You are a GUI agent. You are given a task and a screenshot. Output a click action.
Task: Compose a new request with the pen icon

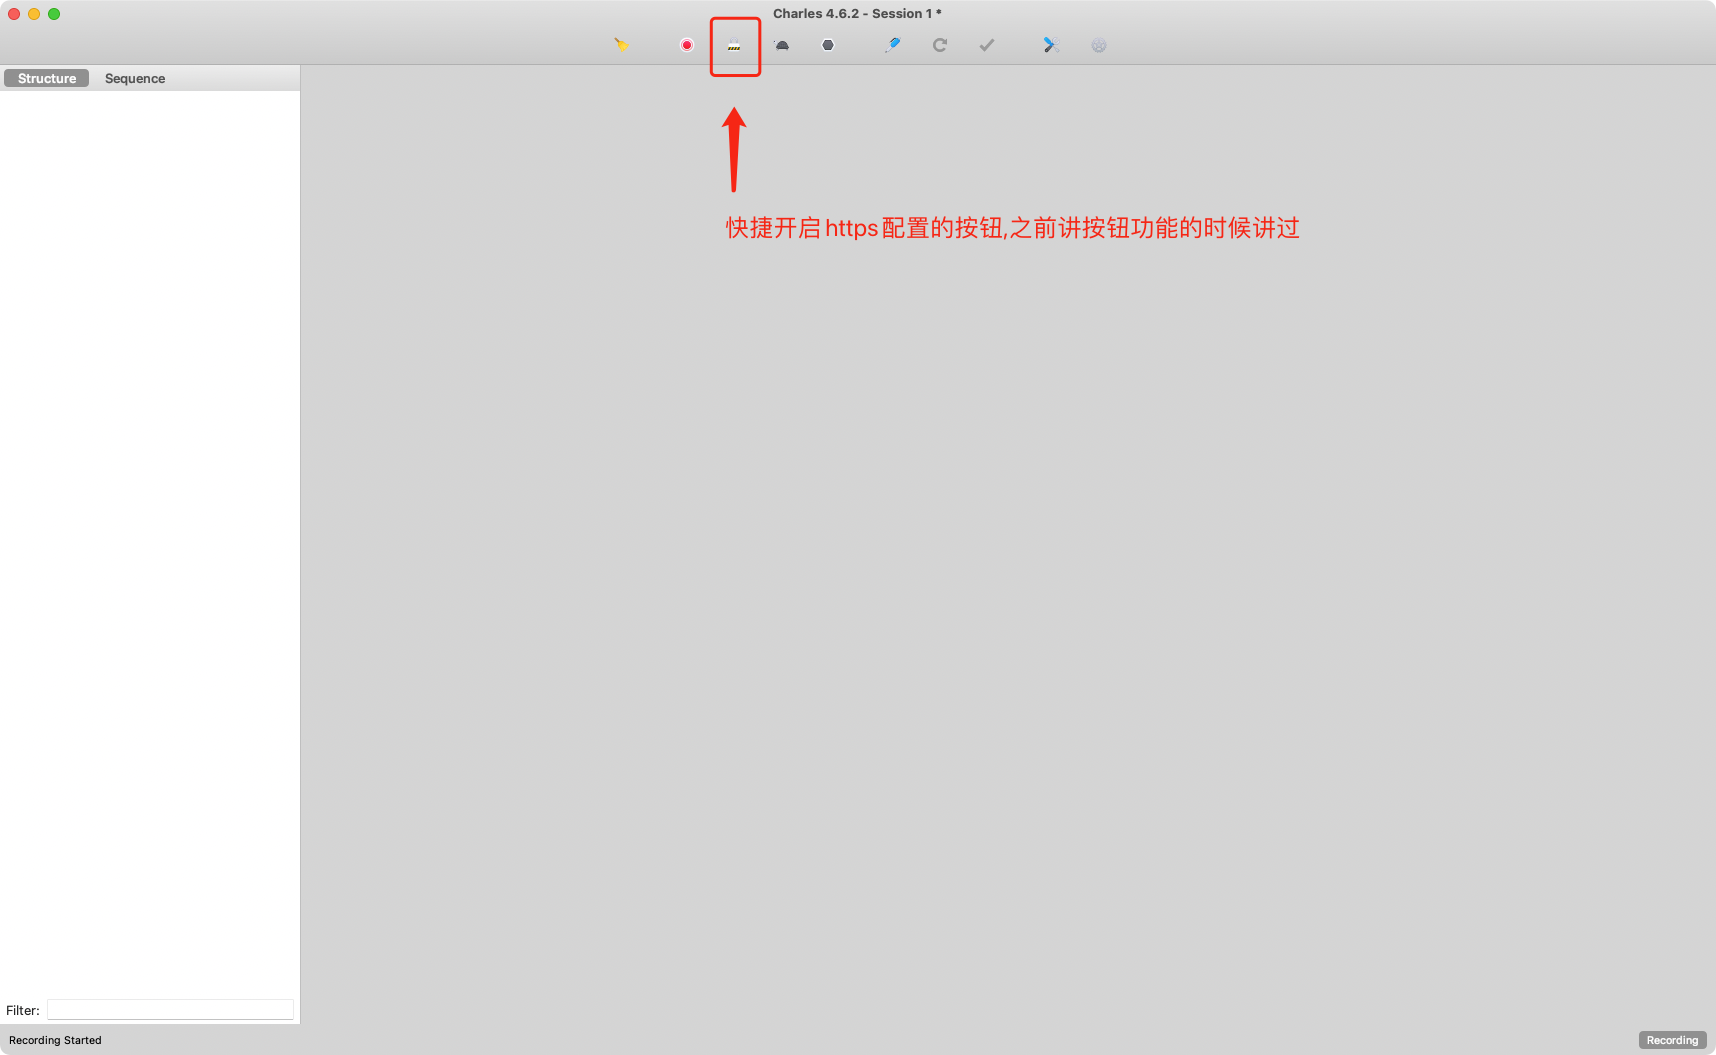891,45
